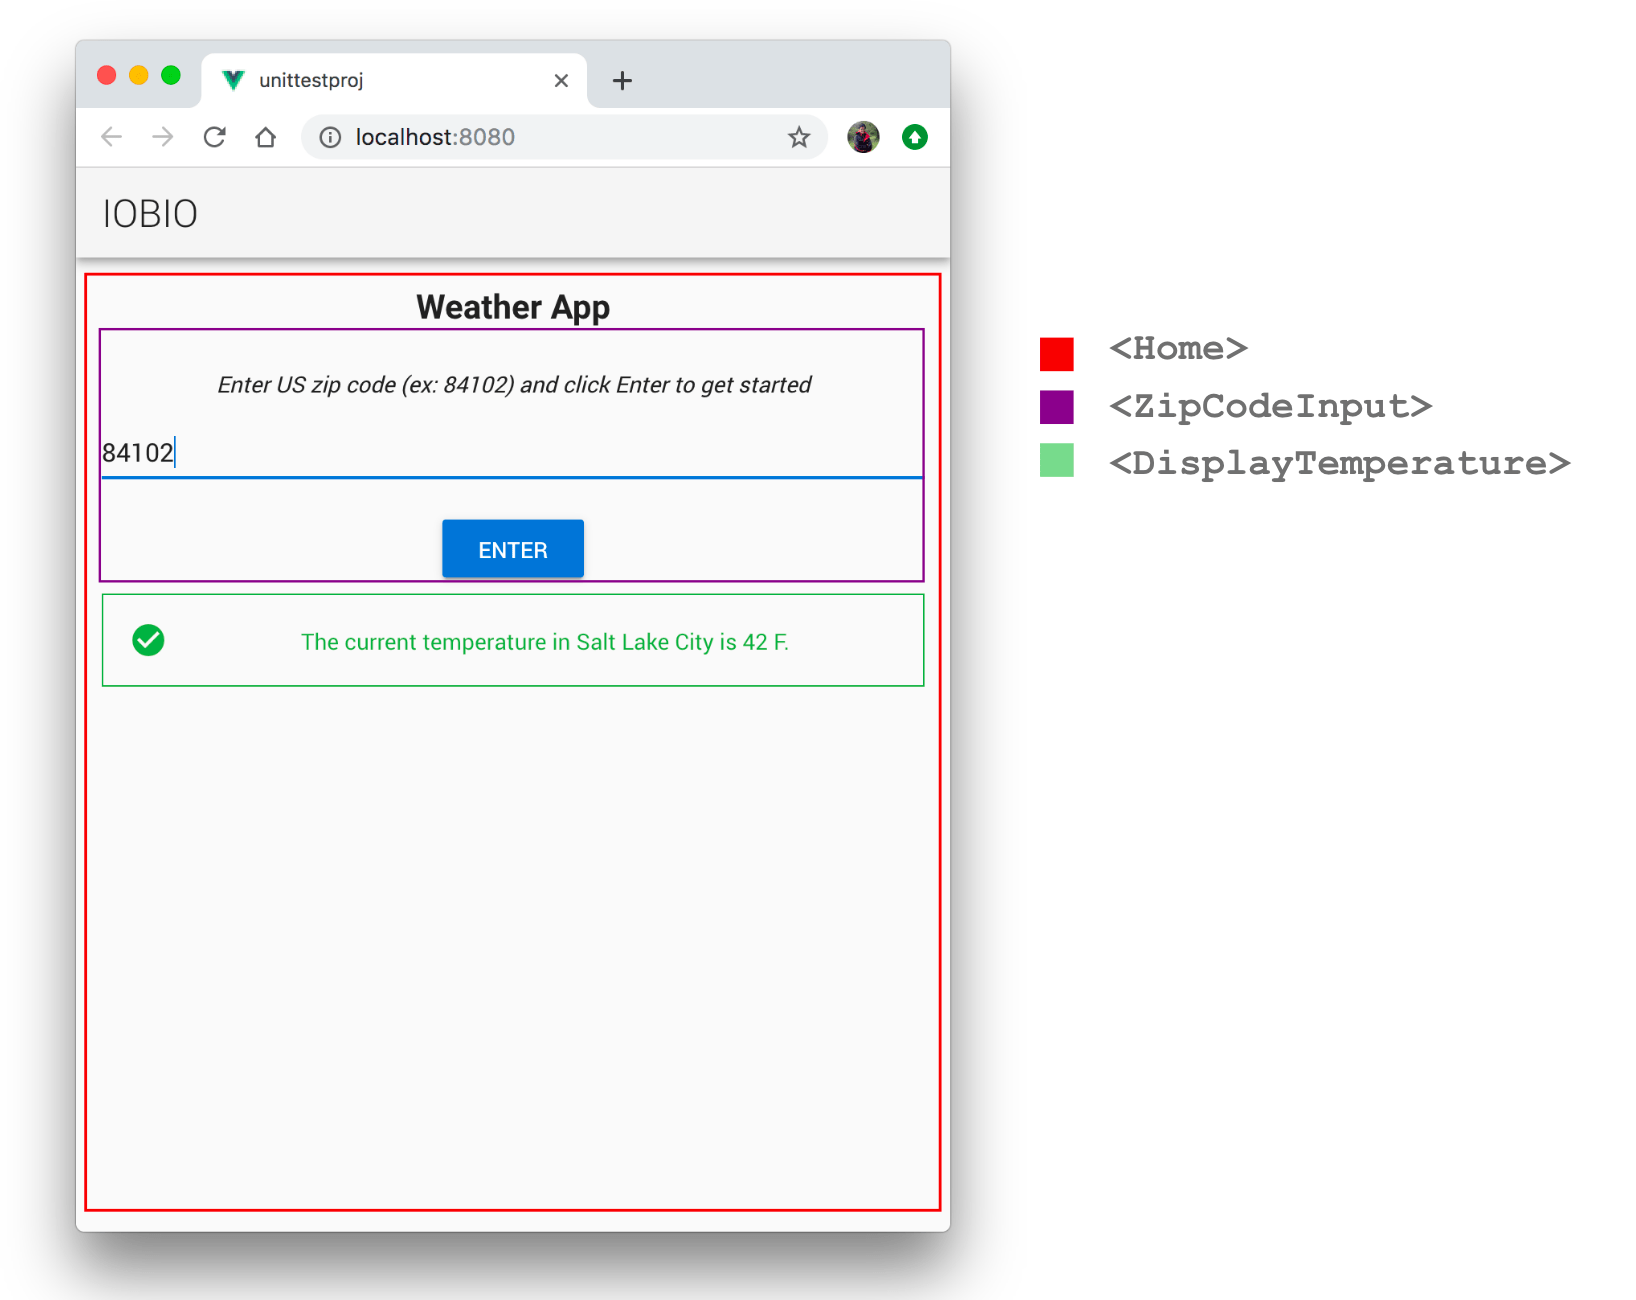The image size is (1636, 1300).
Task: Click the yellow minimize traffic-light circle
Action: click(139, 74)
